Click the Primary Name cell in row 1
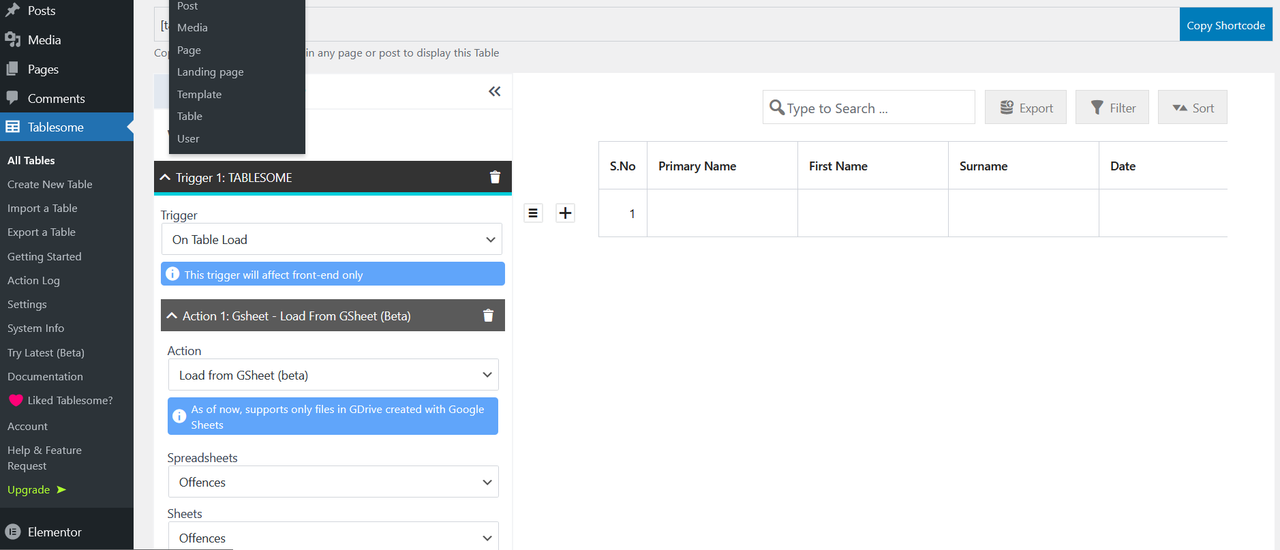The height and width of the screenshot is (550, 1280). coord(723,213)
